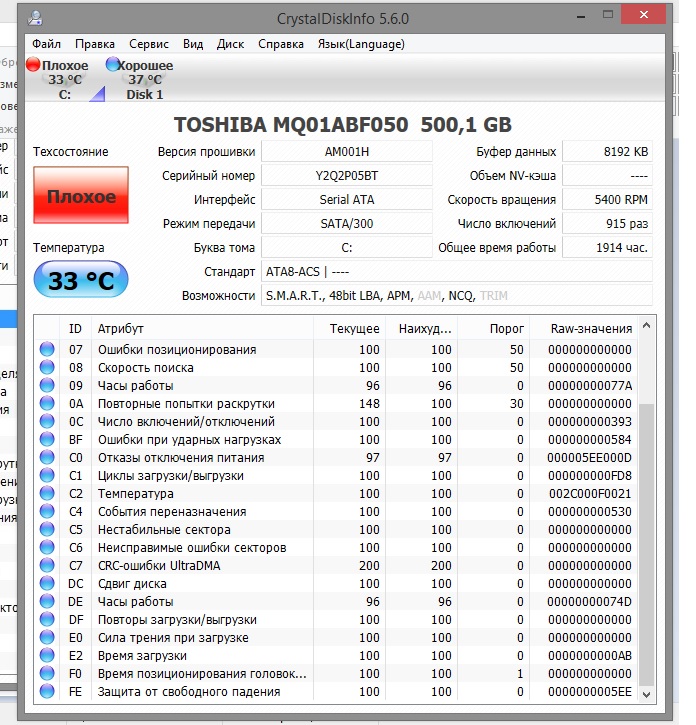Image resolution: width=696 pixels, height=725 pixels.
Task: Click the Атрибут column header
Action: 121,329
